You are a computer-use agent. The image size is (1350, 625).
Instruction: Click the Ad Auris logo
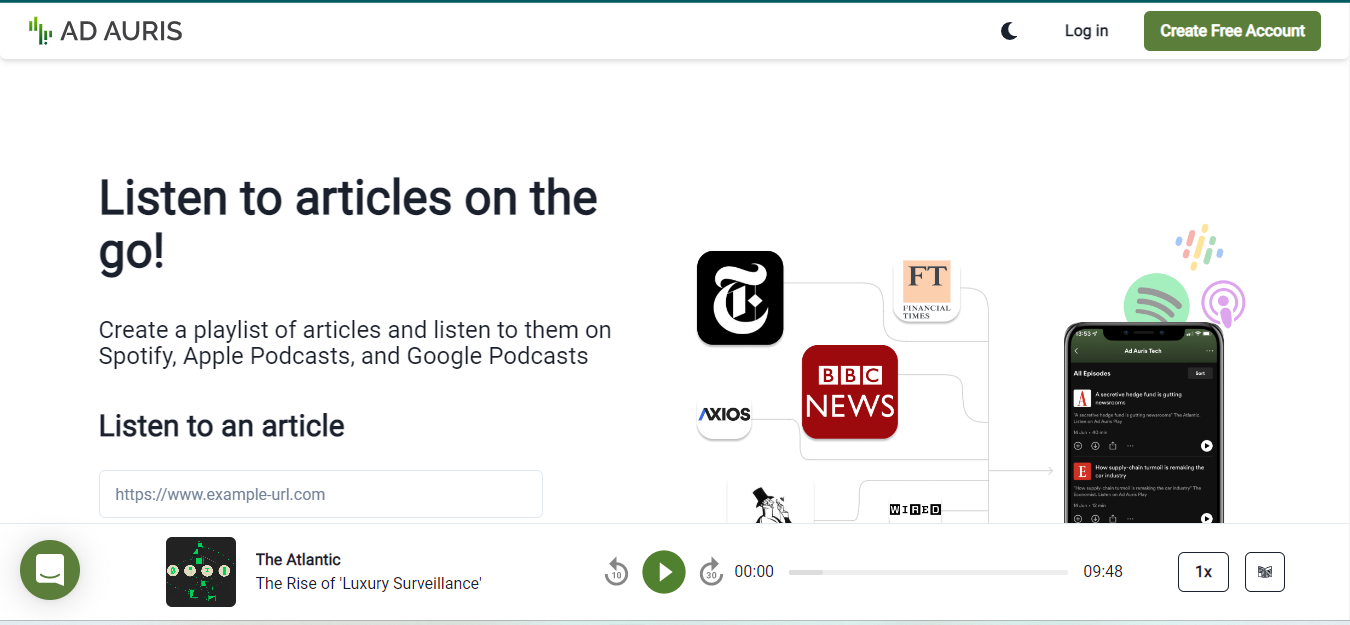tap(105, 31)
